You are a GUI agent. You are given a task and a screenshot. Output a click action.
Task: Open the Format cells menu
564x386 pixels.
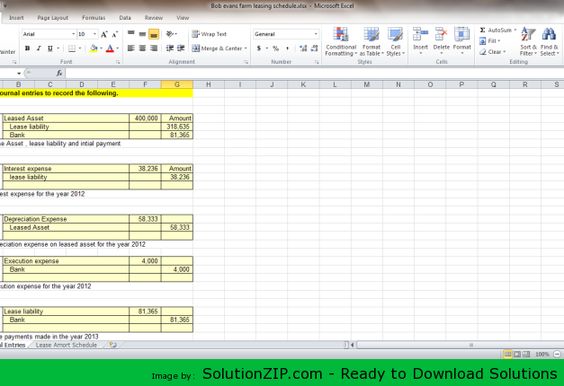[462, 40]
